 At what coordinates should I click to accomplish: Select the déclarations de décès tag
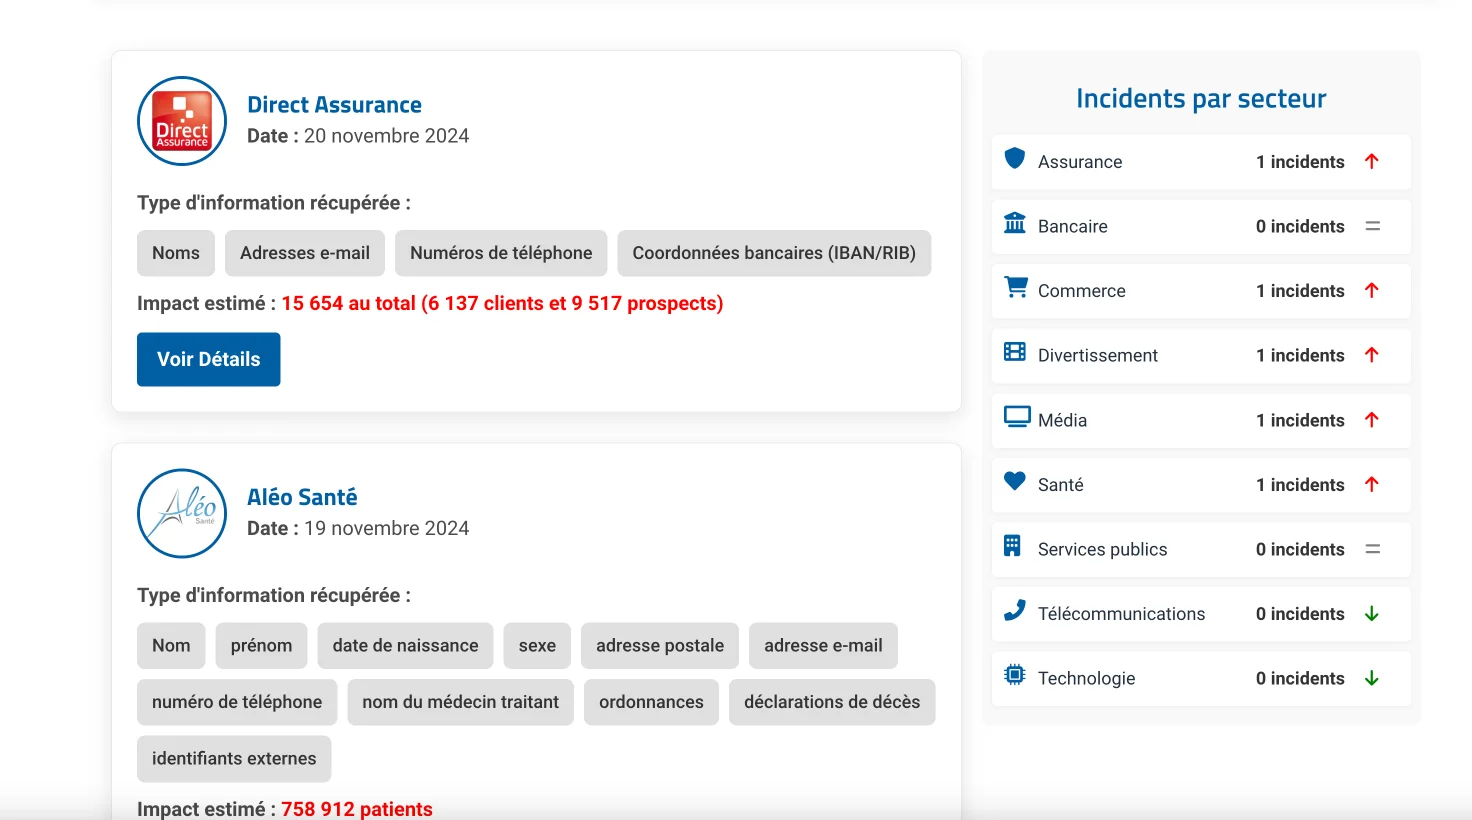[832, 702]
